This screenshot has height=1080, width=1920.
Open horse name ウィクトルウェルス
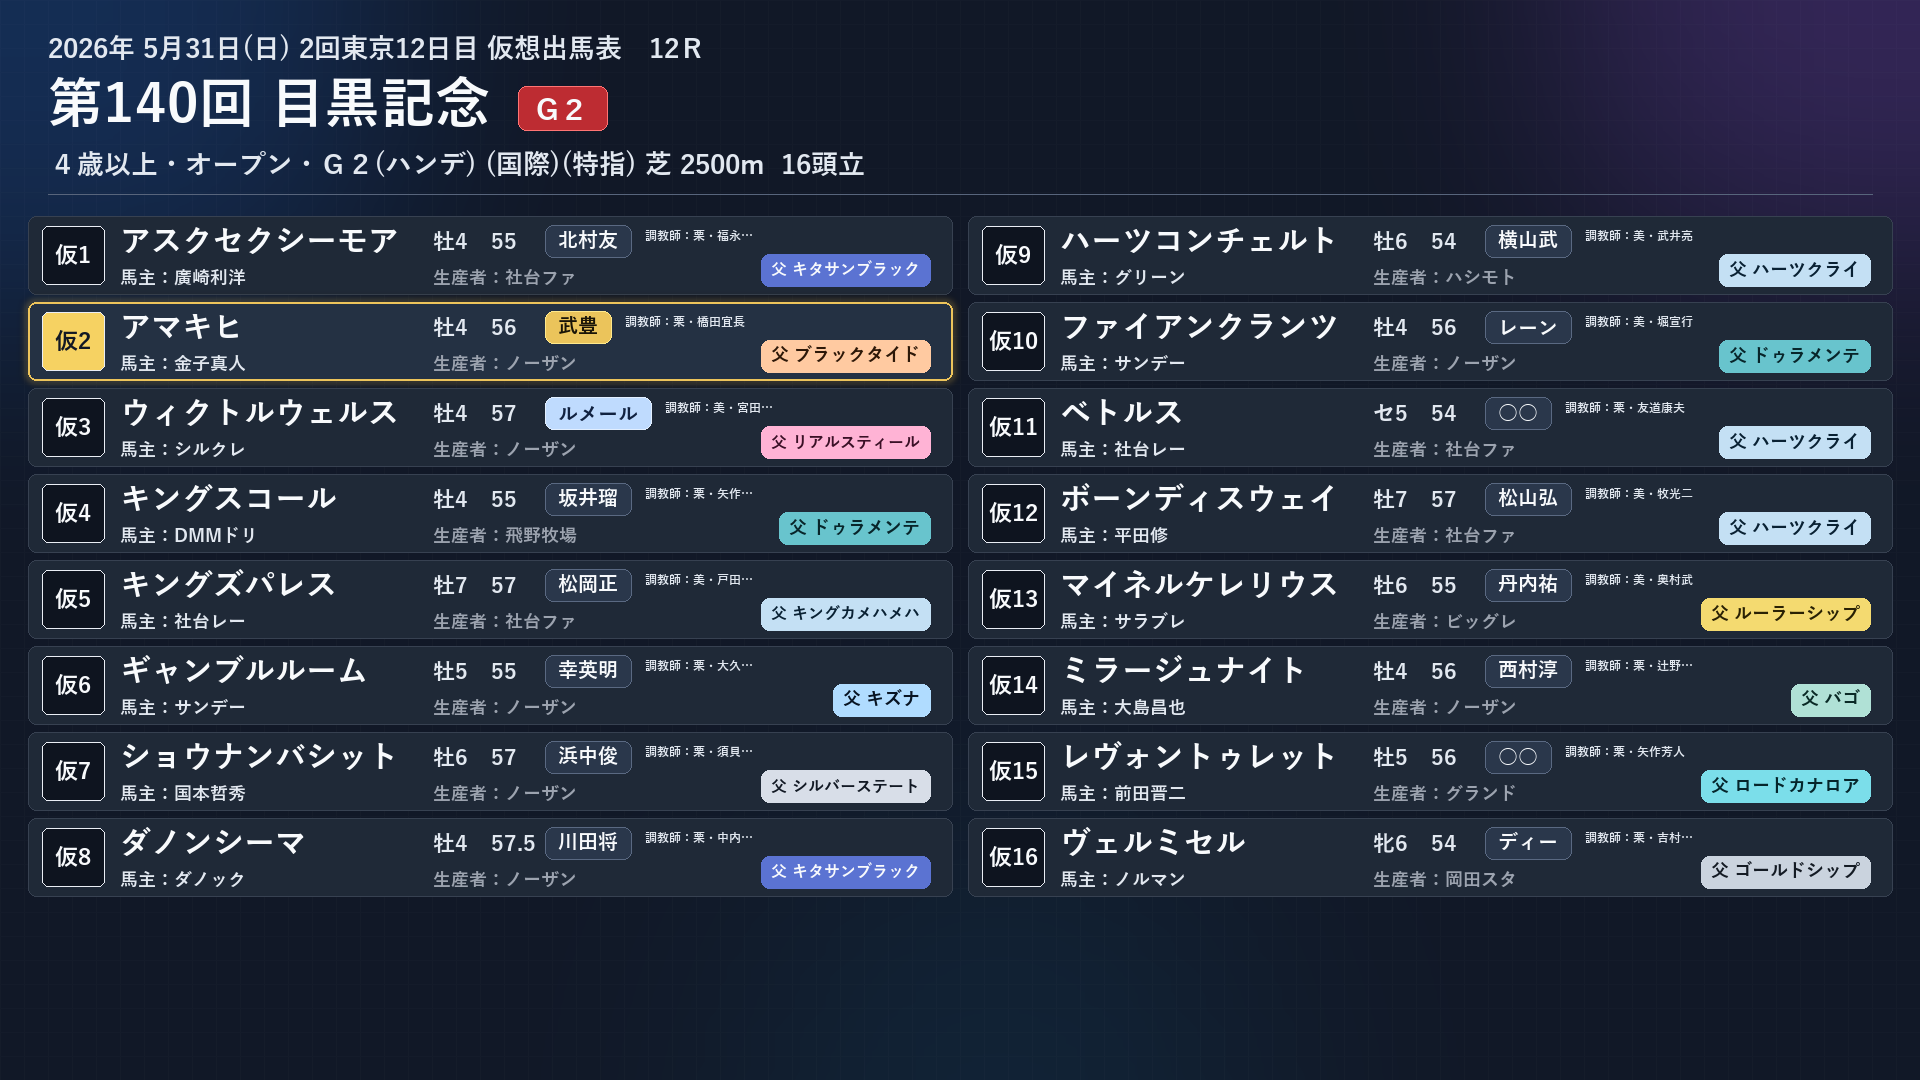pyautogui.click(x=259, y=413)
